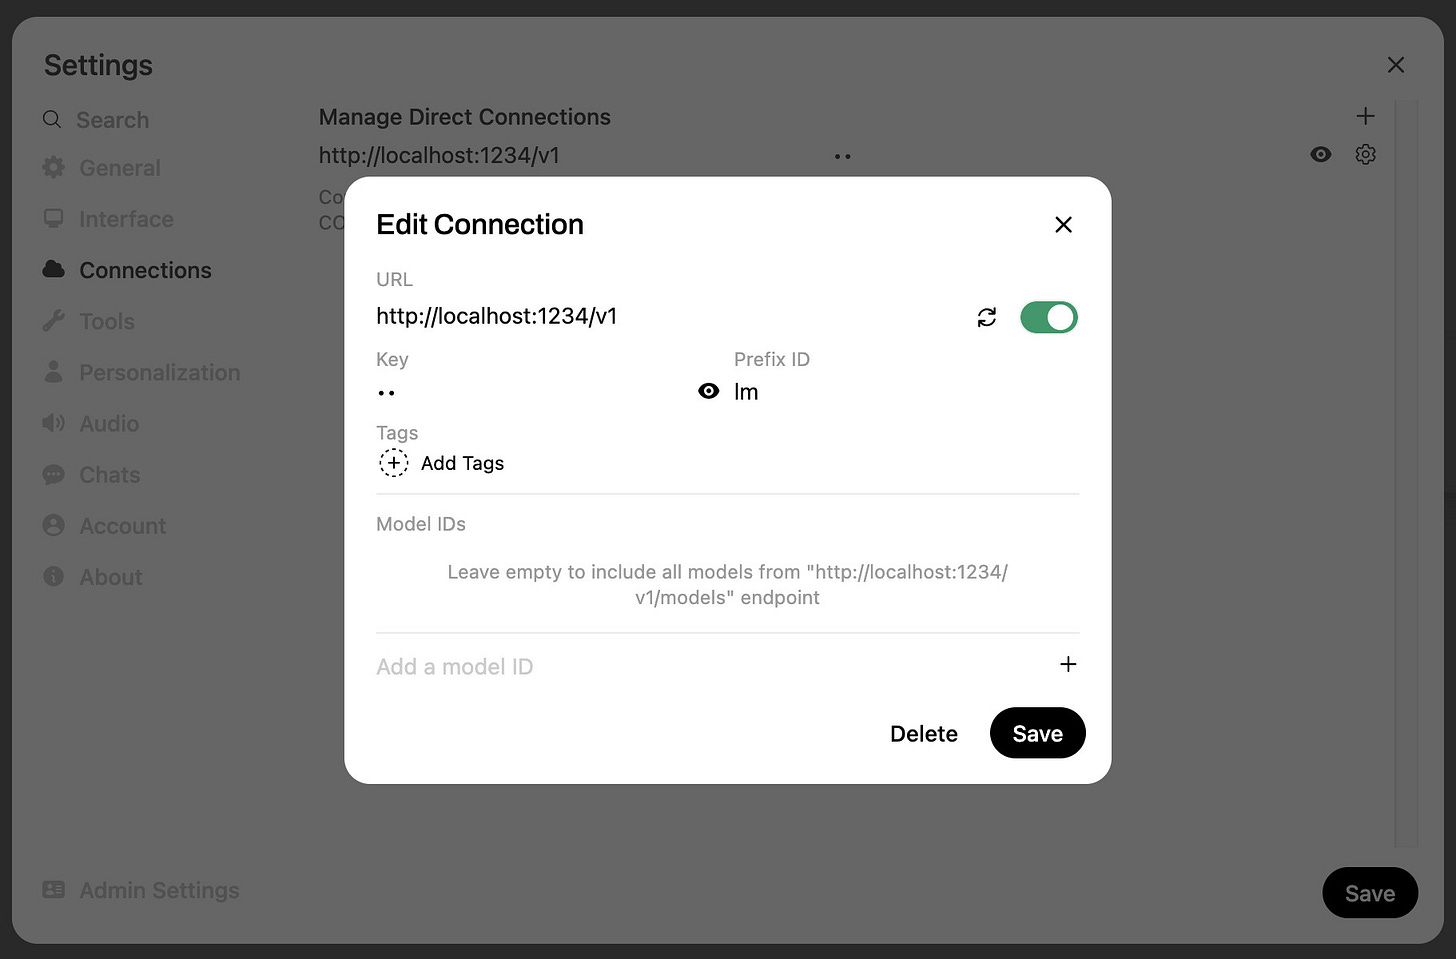1456x959 pixels.
Task: Close the Edit Connection dialog
Action: (x=1063, y=224)
